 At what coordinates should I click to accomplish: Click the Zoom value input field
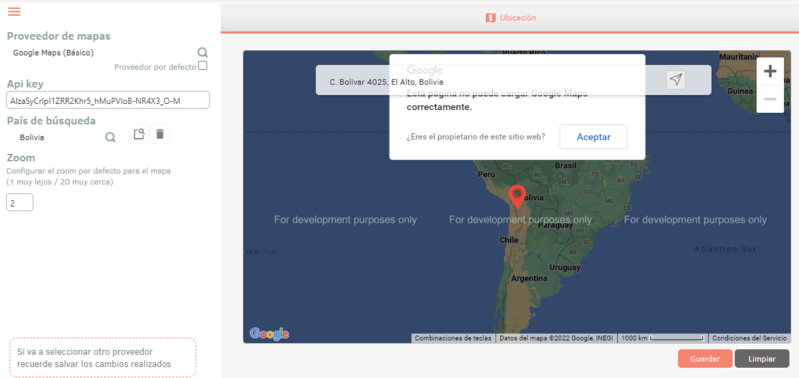point(20,203)
